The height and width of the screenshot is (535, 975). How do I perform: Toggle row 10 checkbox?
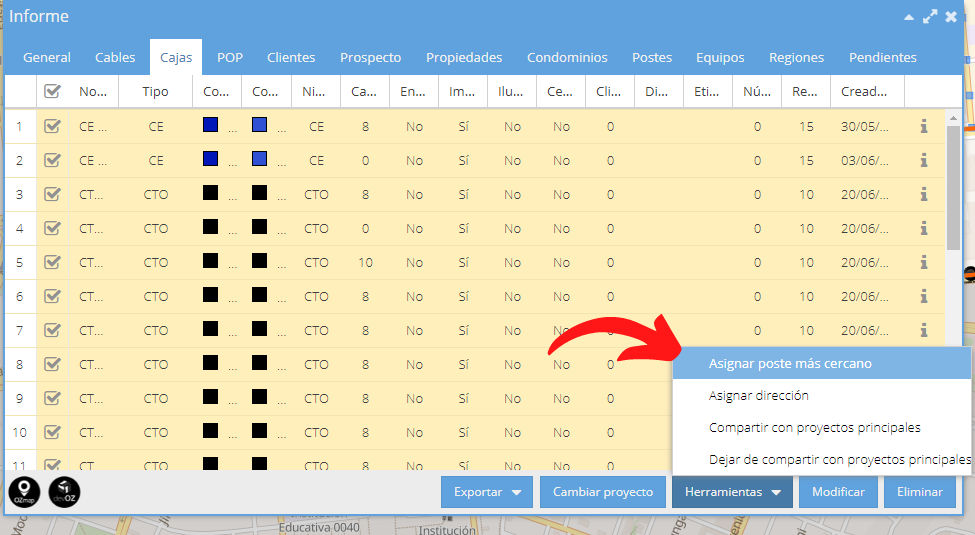(x=52, y=432)
